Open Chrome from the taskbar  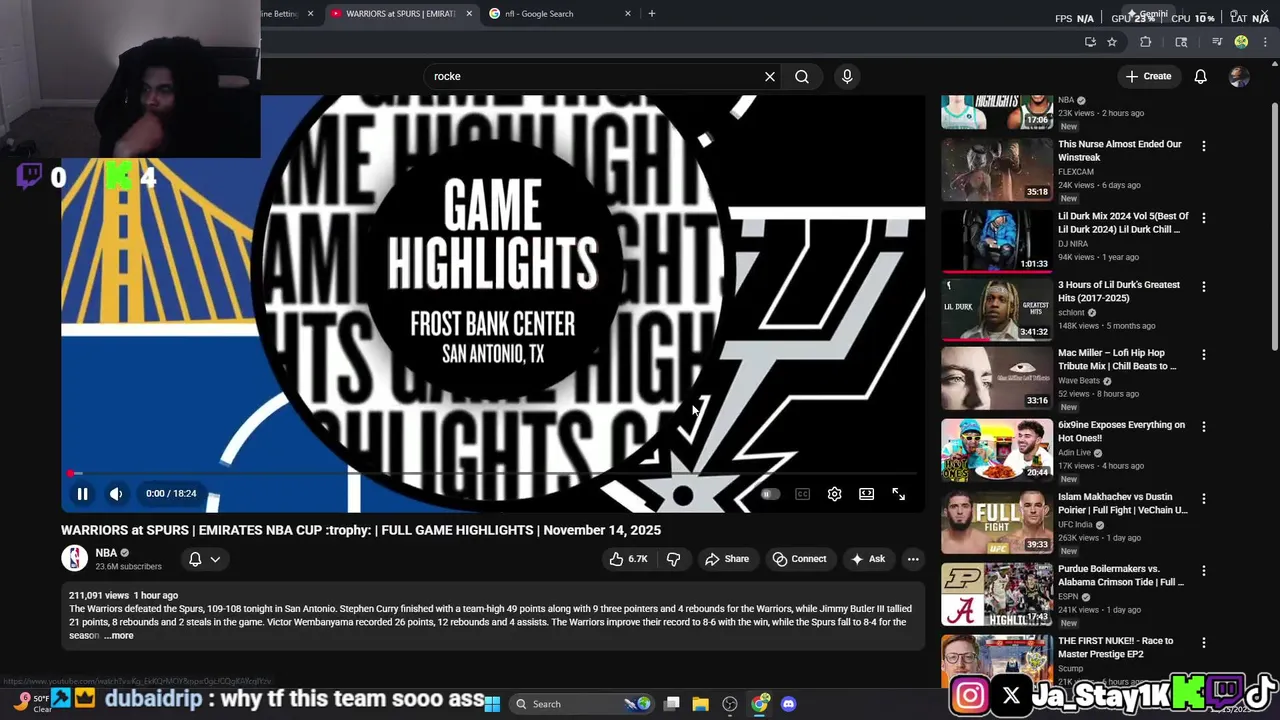point(760,704)
